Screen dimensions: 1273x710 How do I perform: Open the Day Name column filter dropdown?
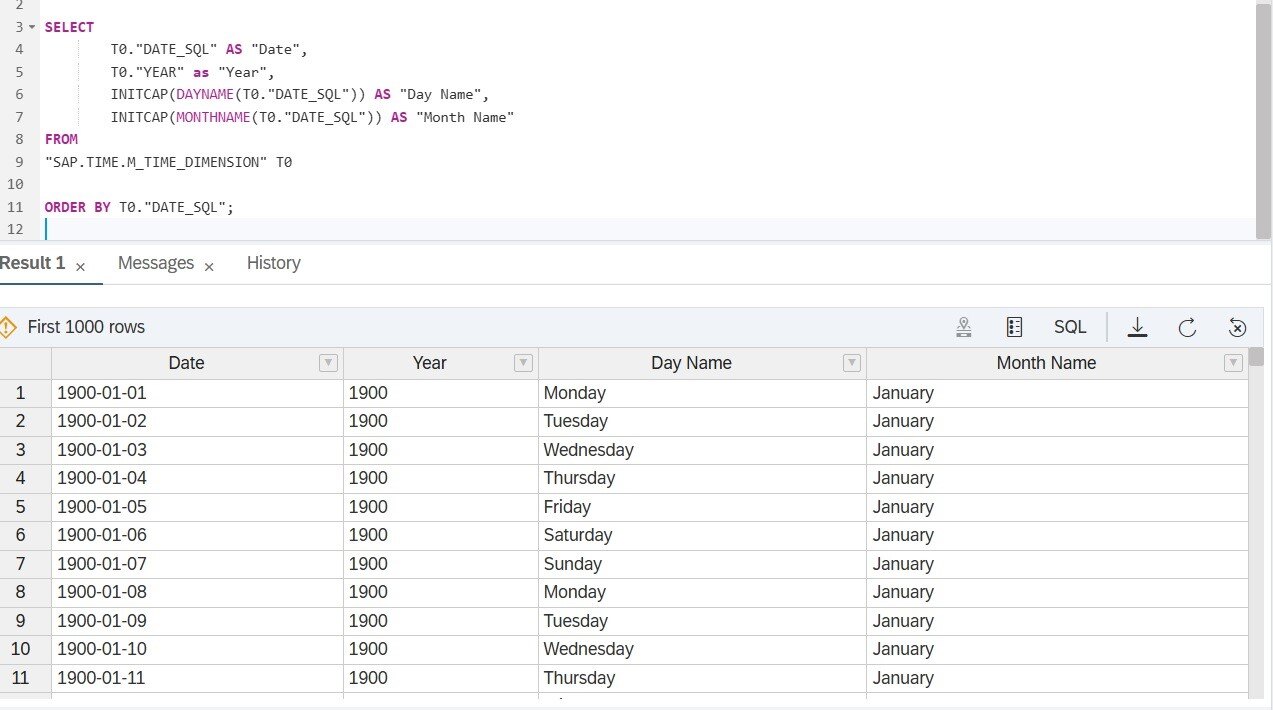pyautogui.click(x=851, y=363)
